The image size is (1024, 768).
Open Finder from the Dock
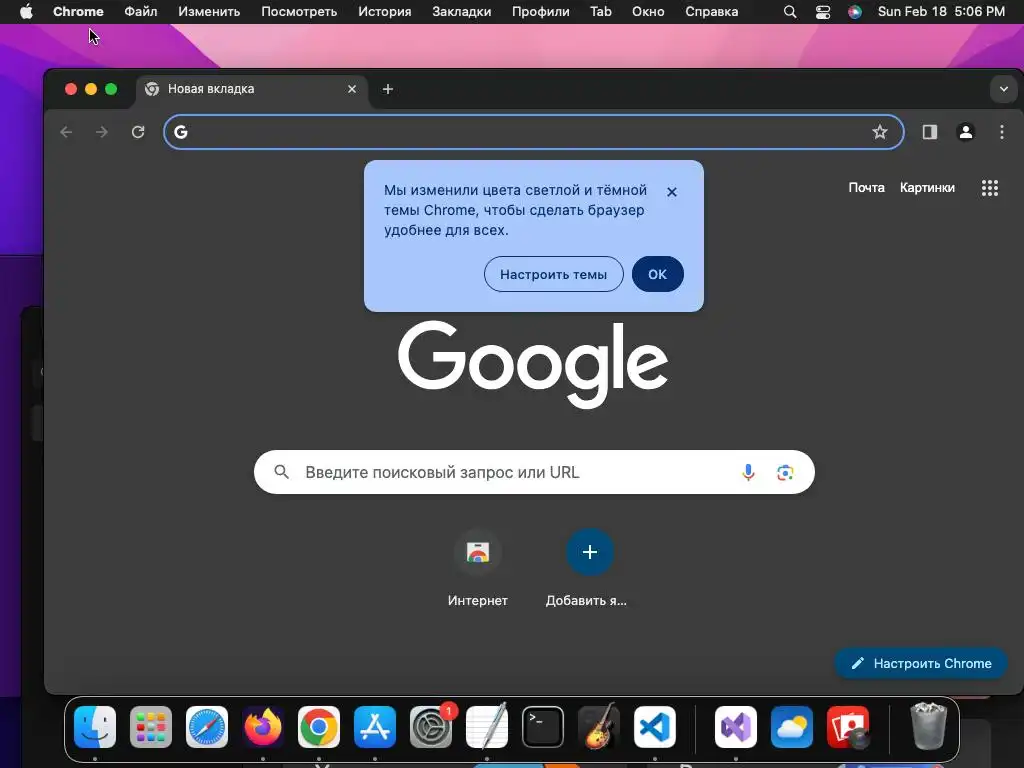click(95, 727)
